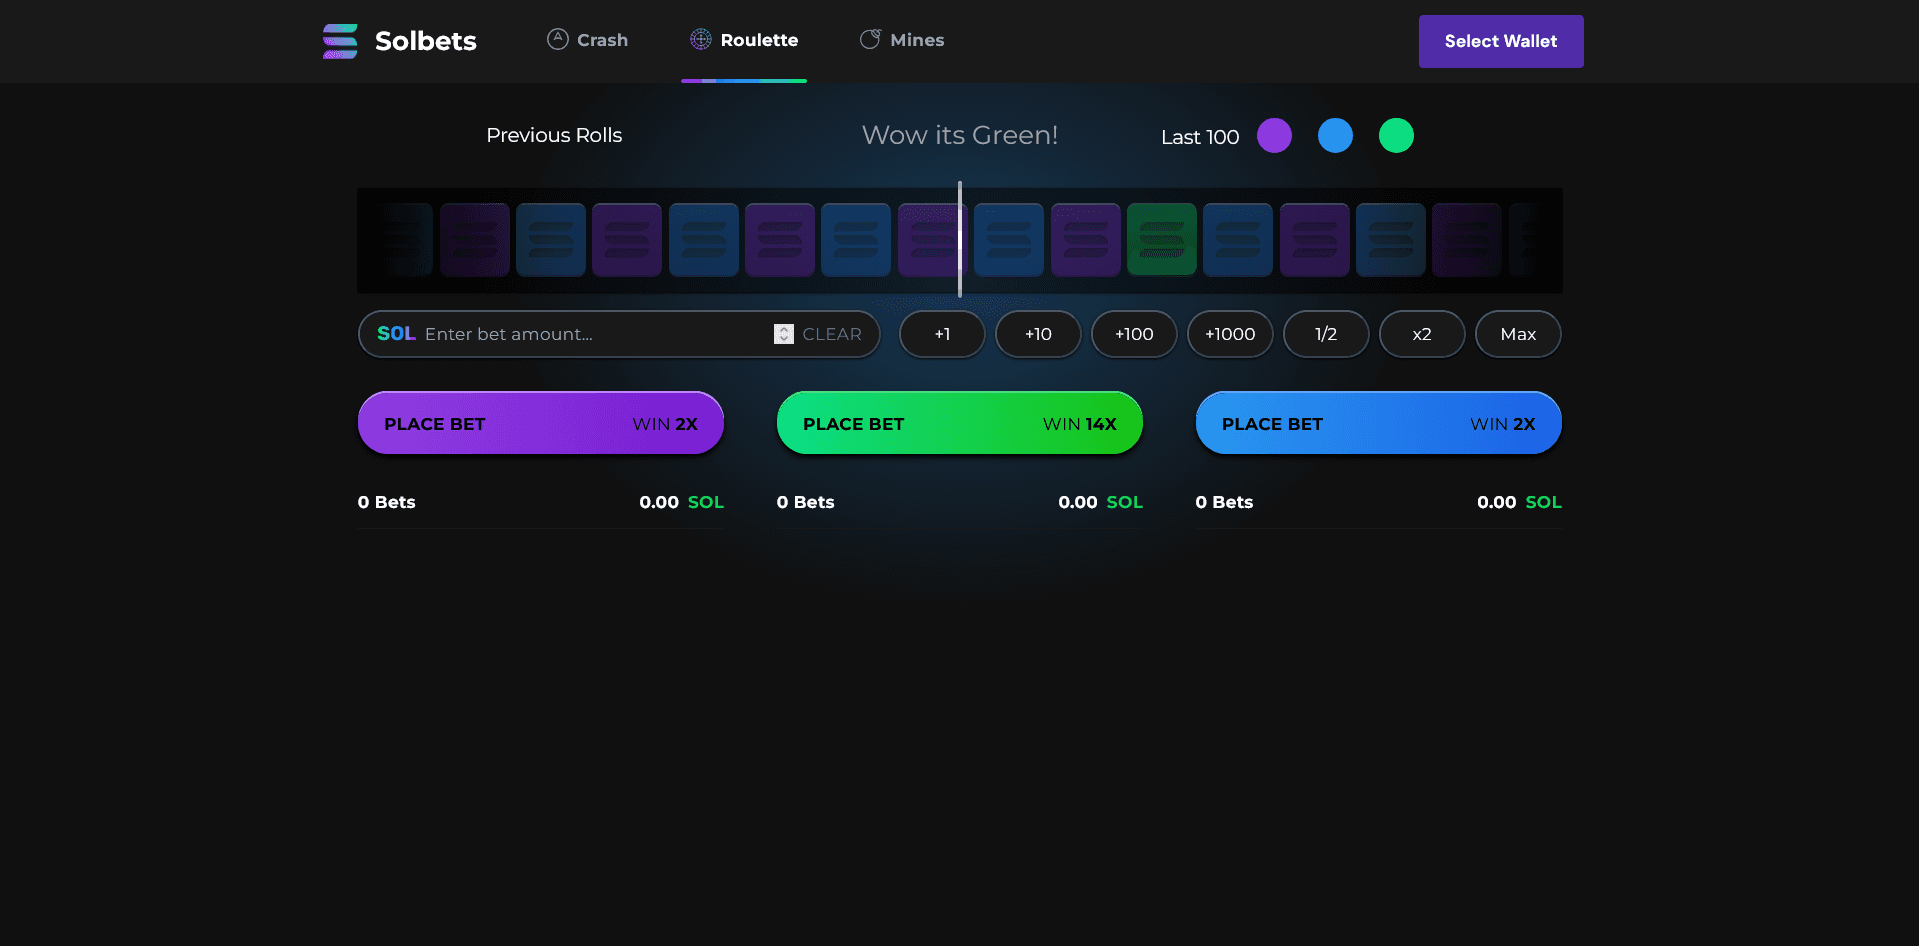Open the Crash game tab
The image size is (1919, 946).
pyautogui.click(x=587, y=40)
